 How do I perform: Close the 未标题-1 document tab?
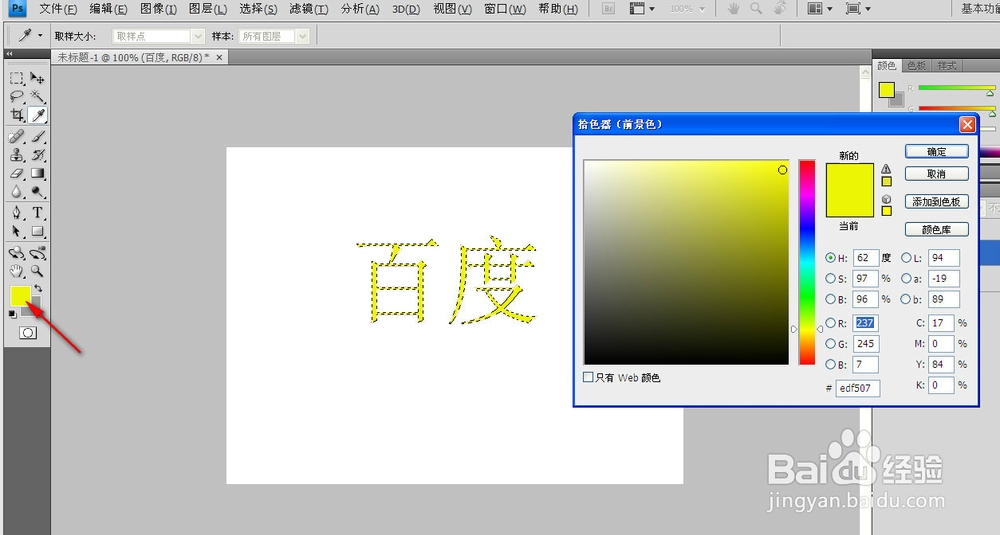[x=219, y=57]
